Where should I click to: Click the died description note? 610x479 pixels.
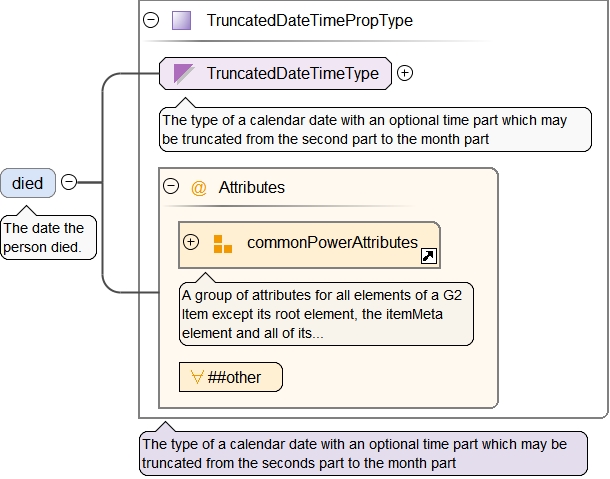(x=48, y=236)
